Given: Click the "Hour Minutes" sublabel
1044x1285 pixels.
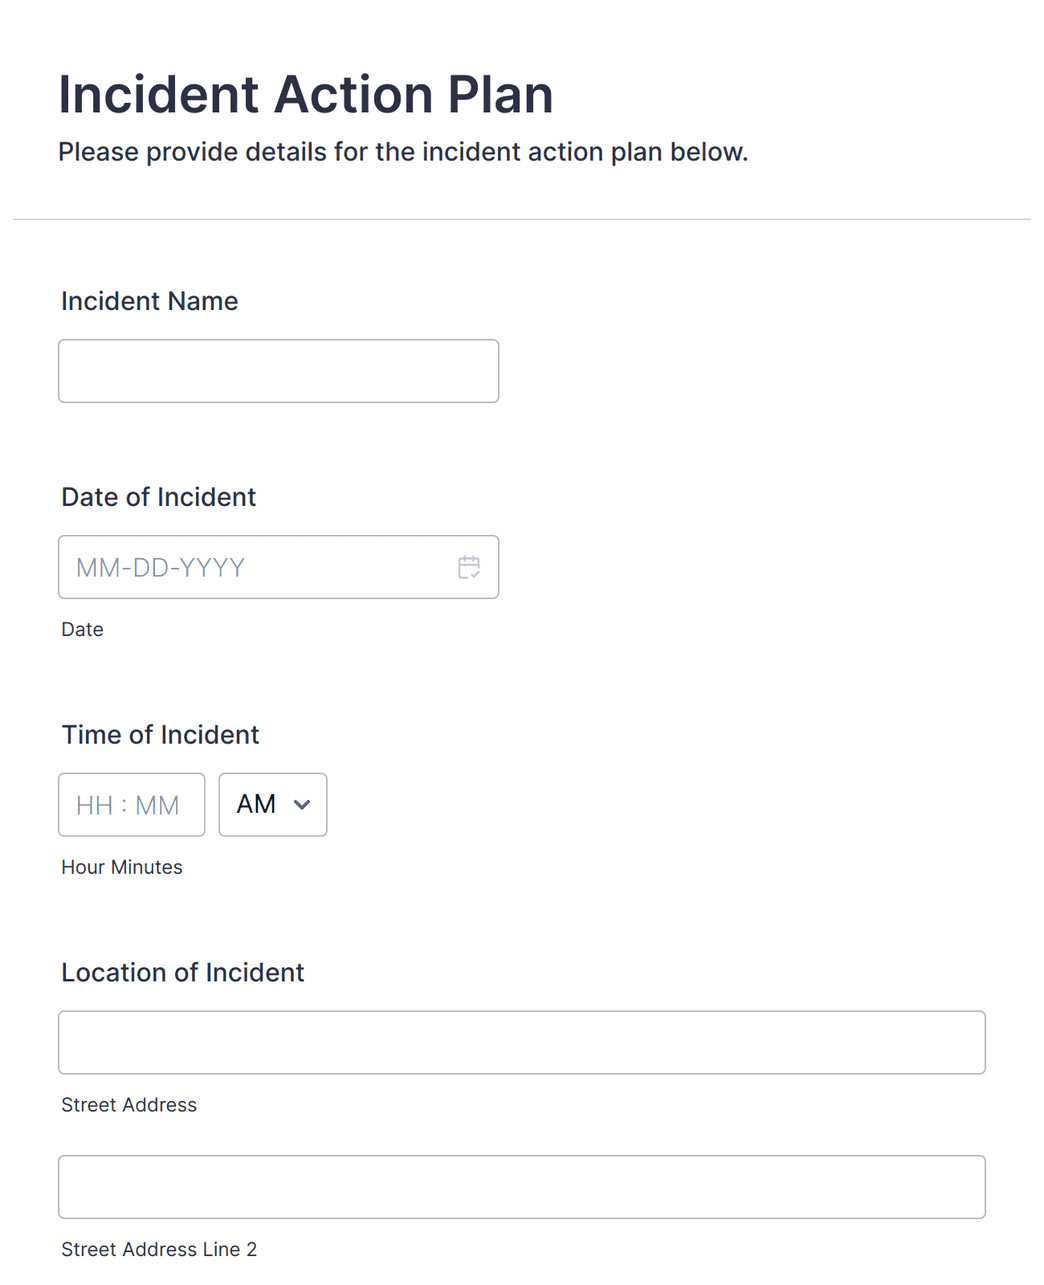Looking at the screenshot, I should (122, 867).
